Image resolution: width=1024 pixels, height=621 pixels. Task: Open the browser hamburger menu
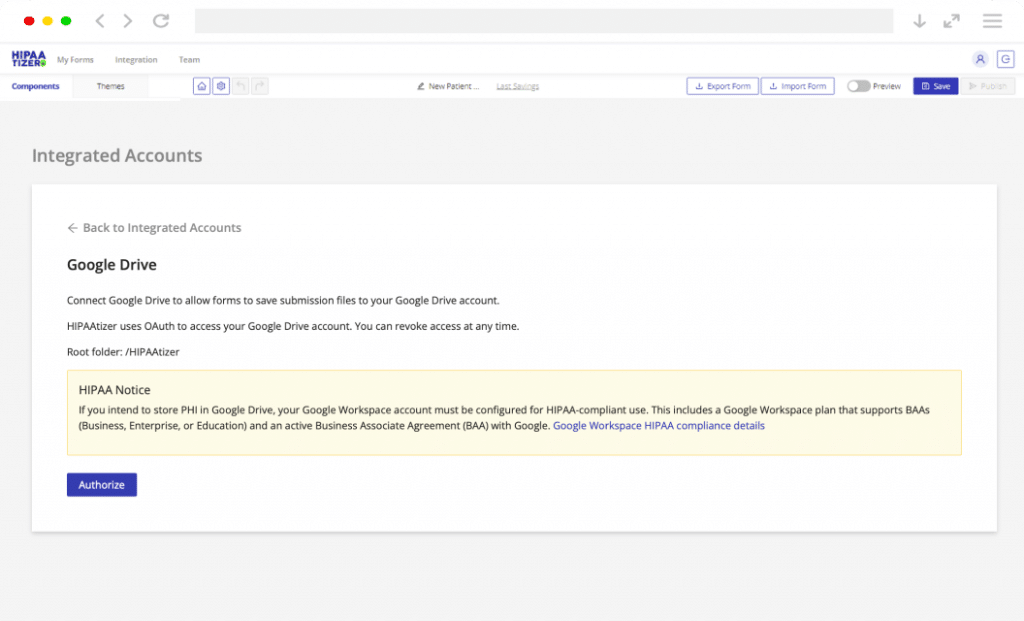coord(992,21)
